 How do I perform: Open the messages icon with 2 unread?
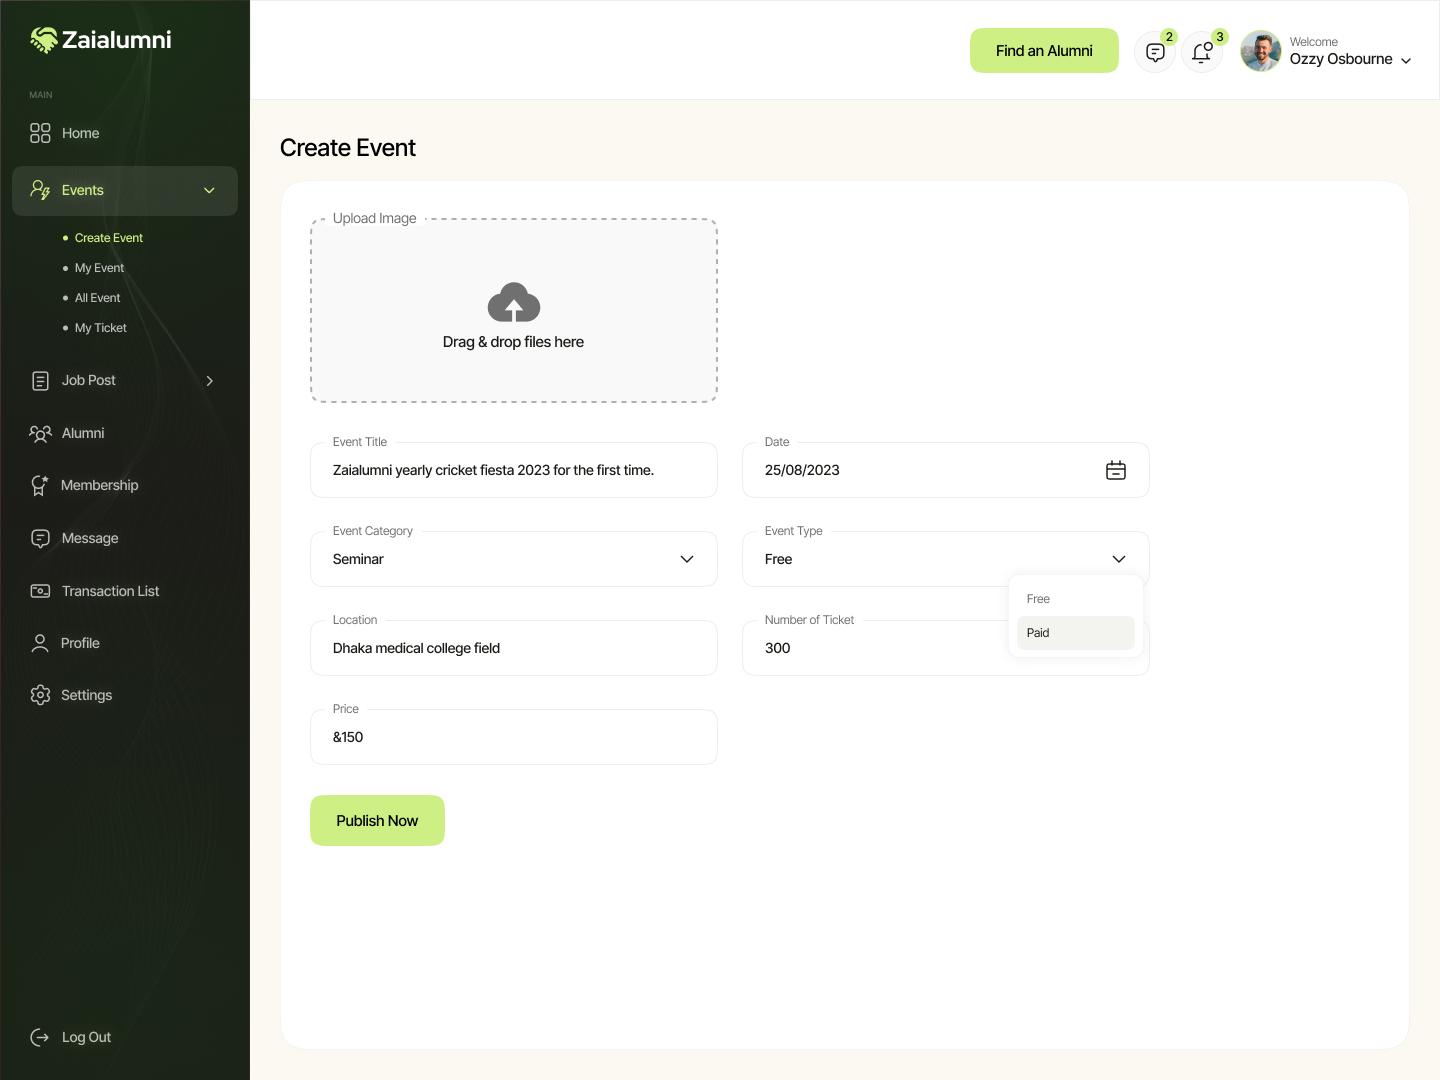1155,51
